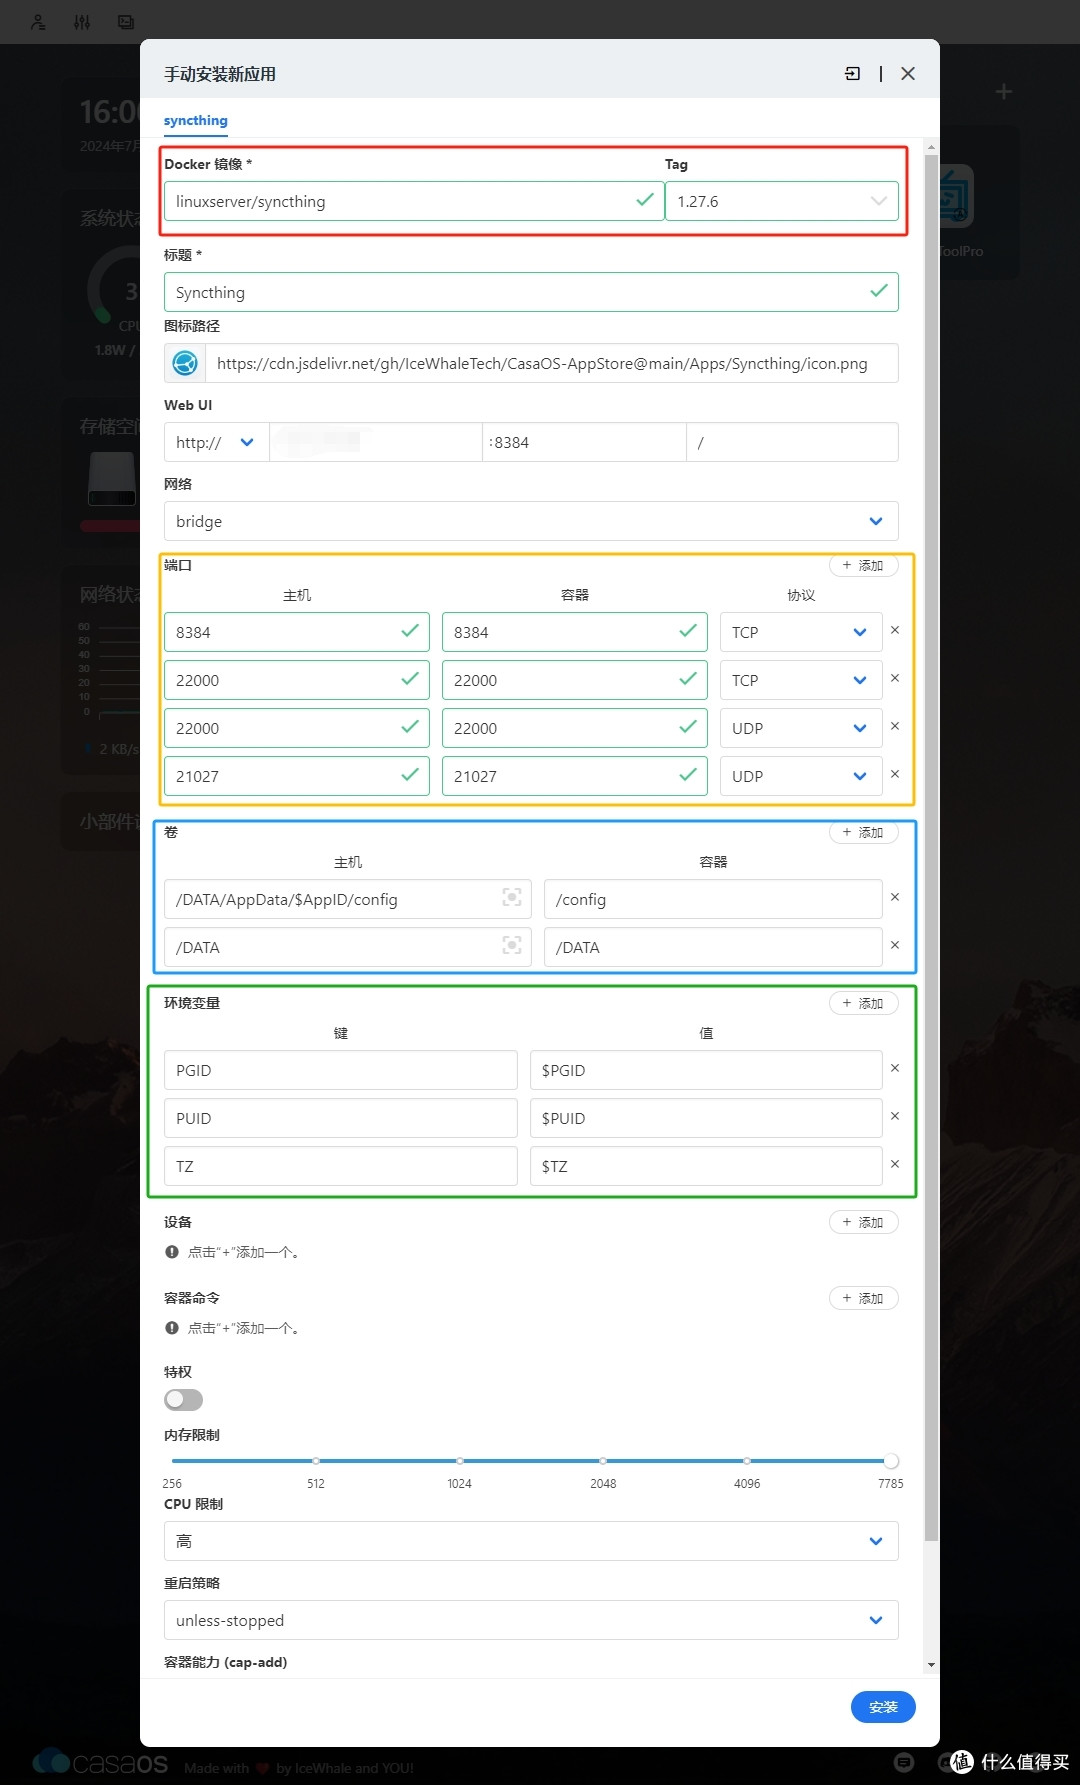Open protocol dropdown for port 21027
This screenshot has width=1080, height=1785.
(801, 776)
